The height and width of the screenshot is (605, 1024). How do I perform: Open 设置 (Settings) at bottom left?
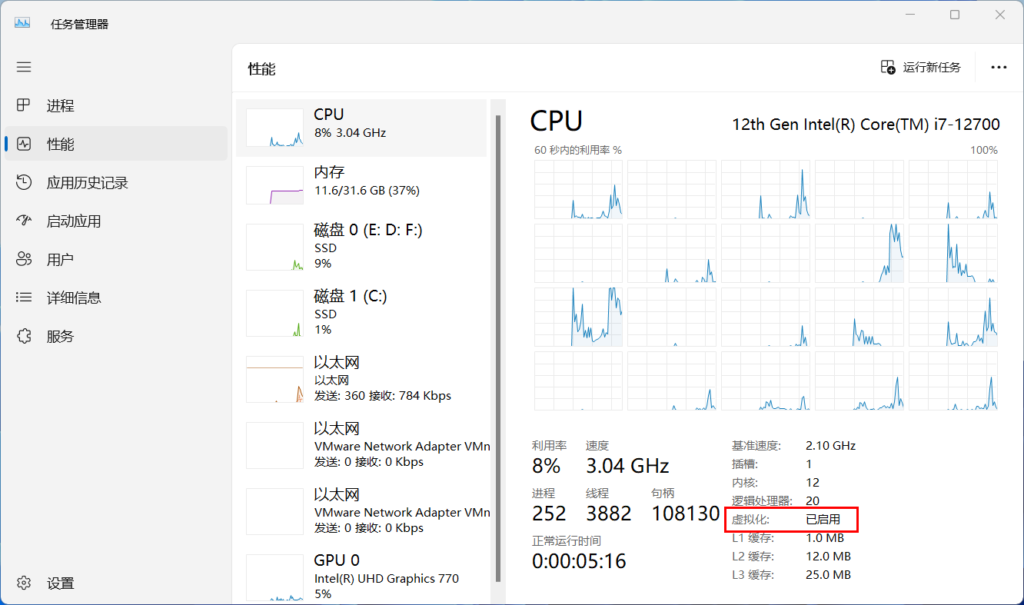pos(60,583)
